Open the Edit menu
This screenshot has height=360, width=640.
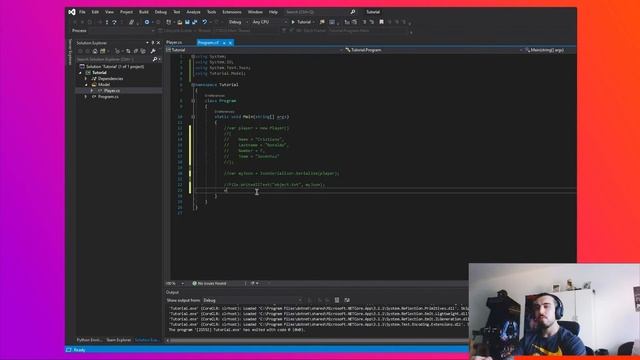point(95,12)
